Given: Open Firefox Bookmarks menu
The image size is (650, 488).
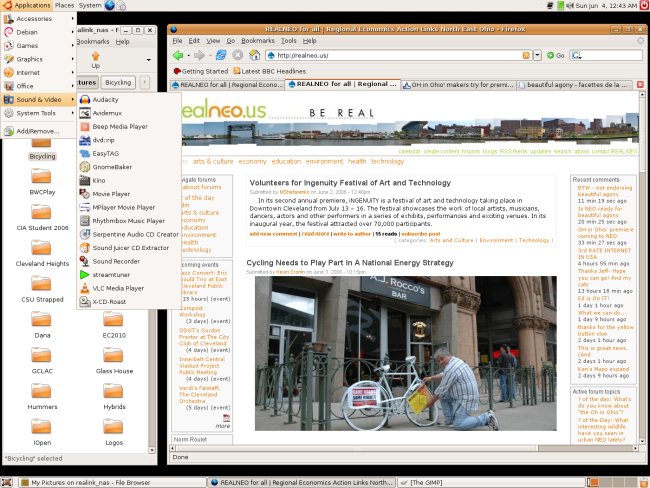Looking at the screenshot, I should [258, 41].
